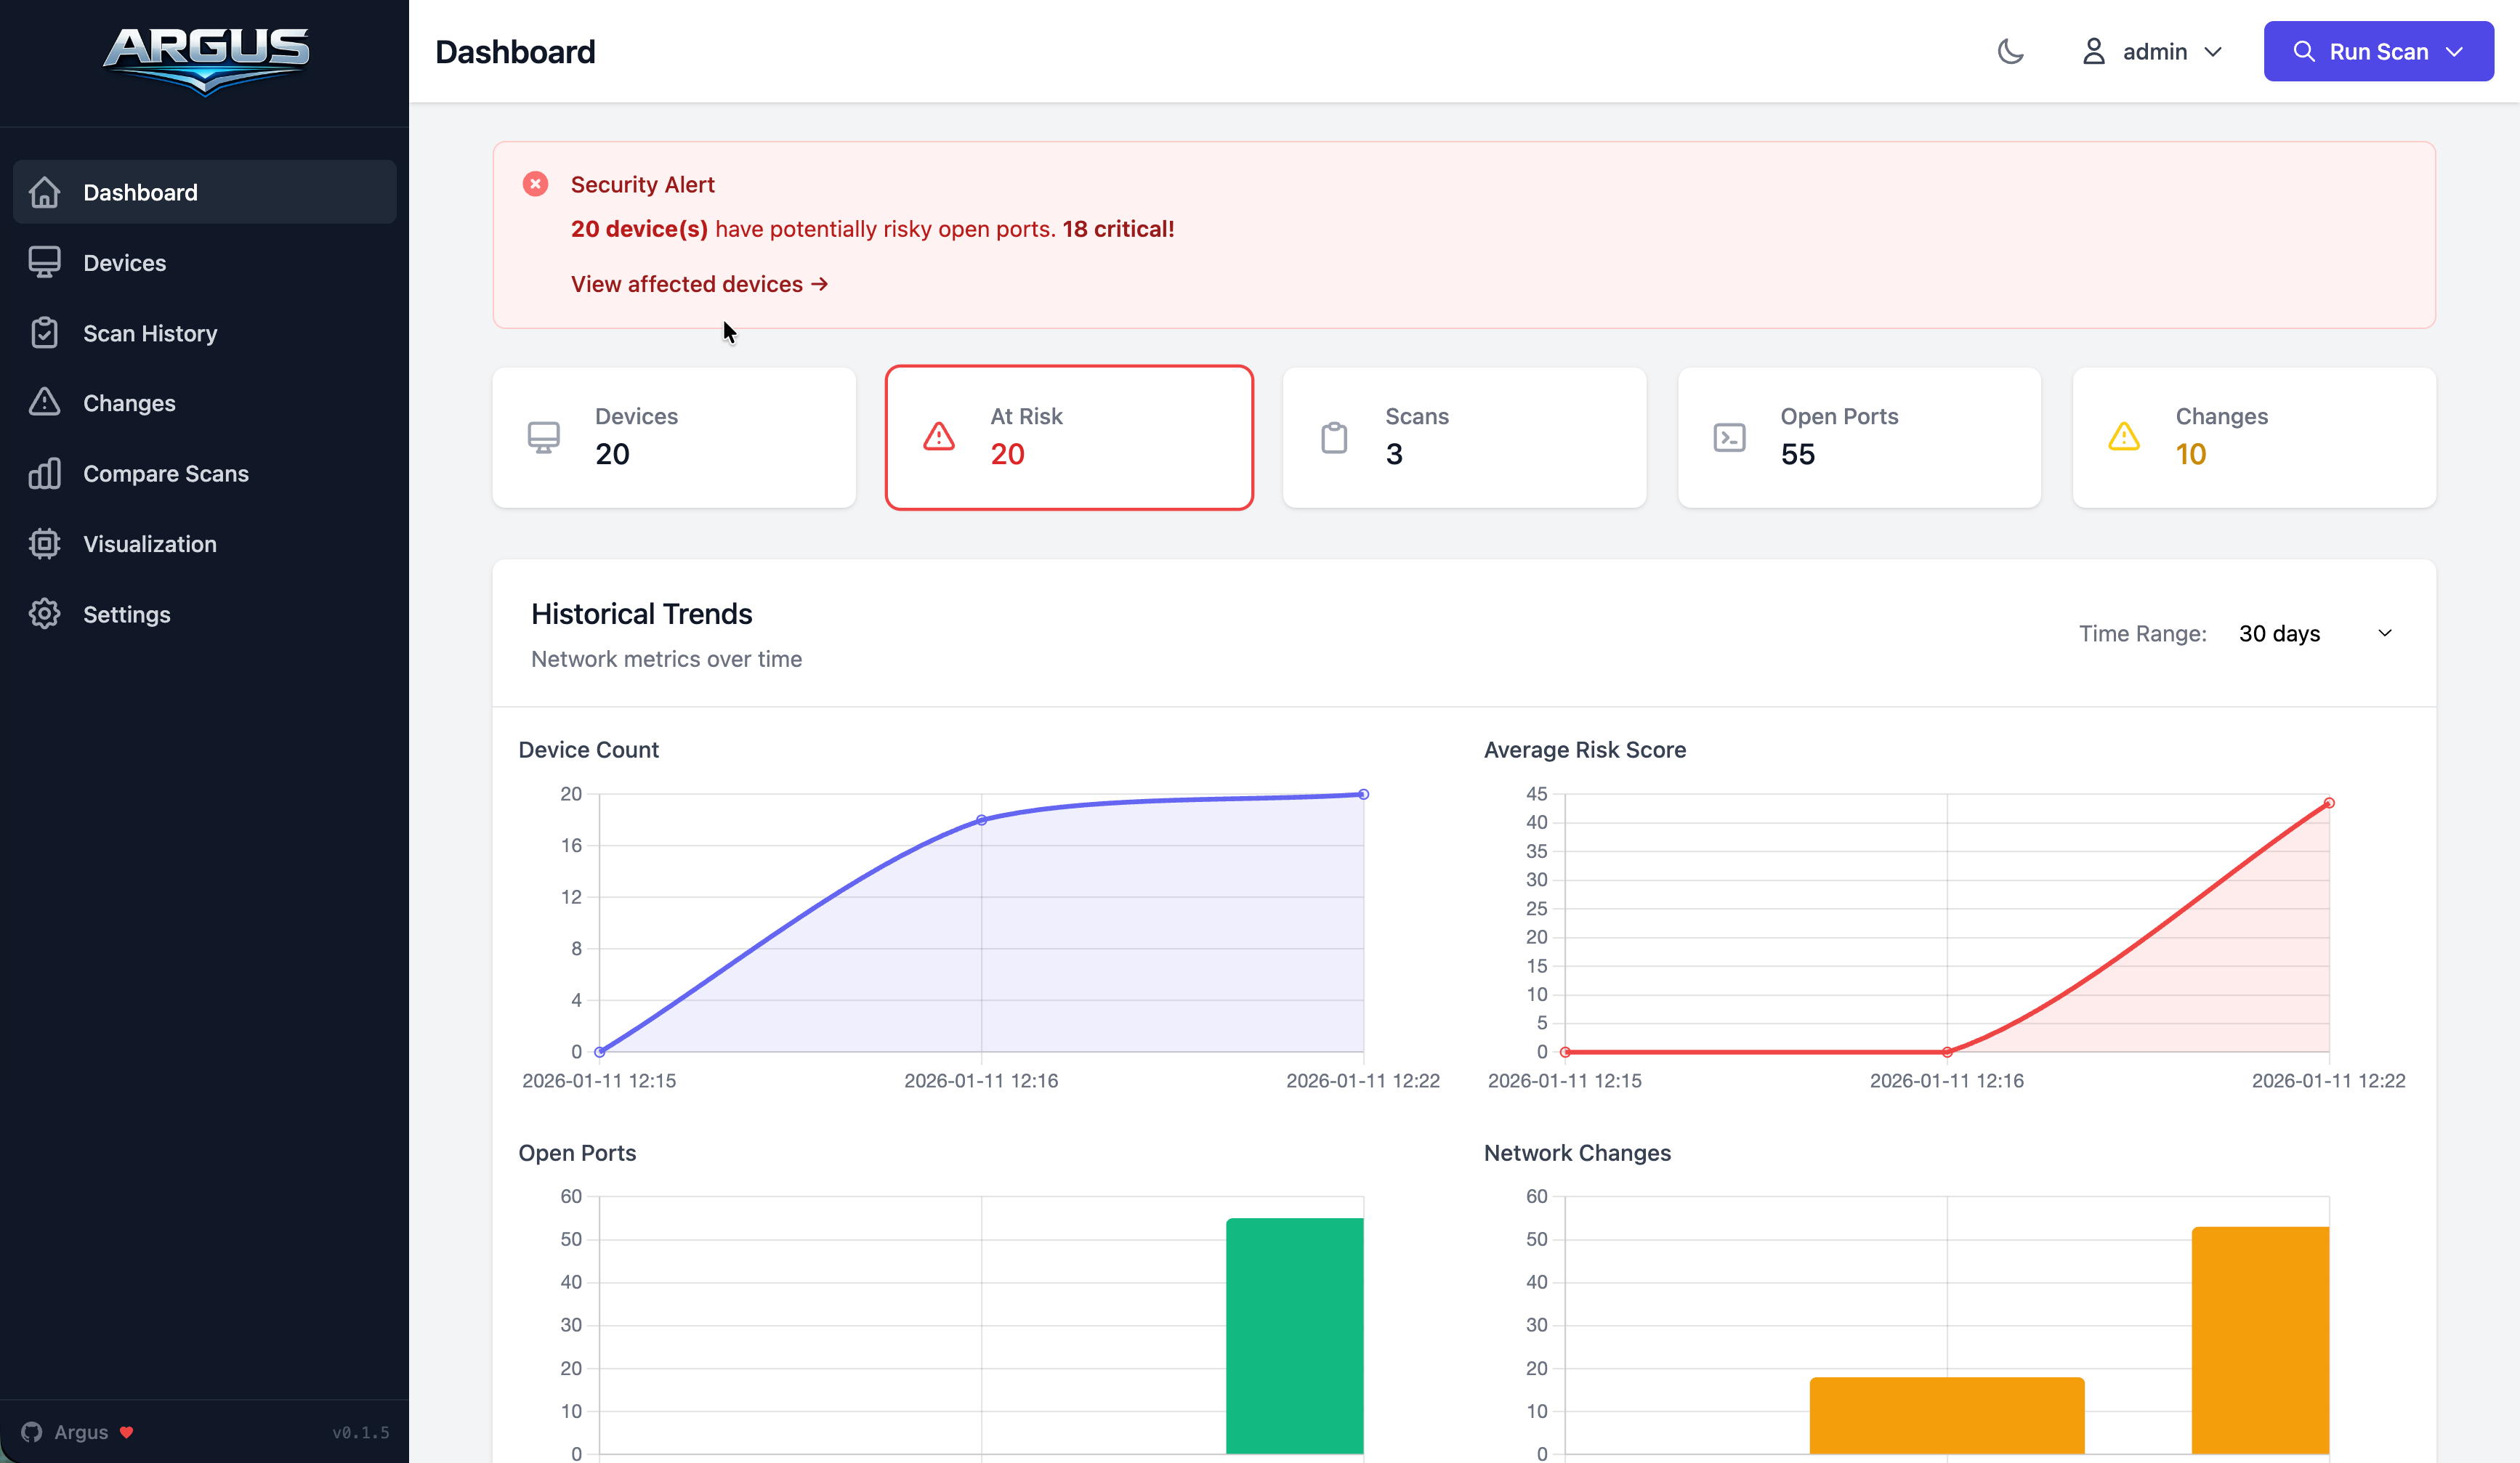Click the GitHub icon in the footer
Viewport: 2520px width, 1463px height.
[32, 1432]
